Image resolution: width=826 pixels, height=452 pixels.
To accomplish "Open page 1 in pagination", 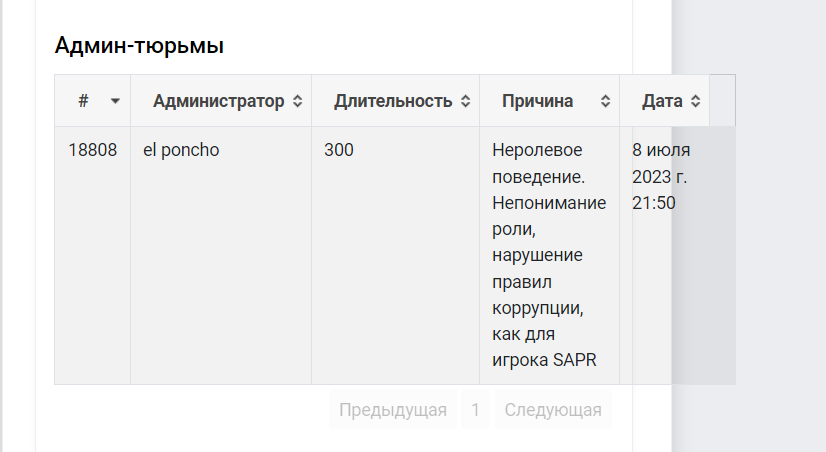I will pos(475,409).
